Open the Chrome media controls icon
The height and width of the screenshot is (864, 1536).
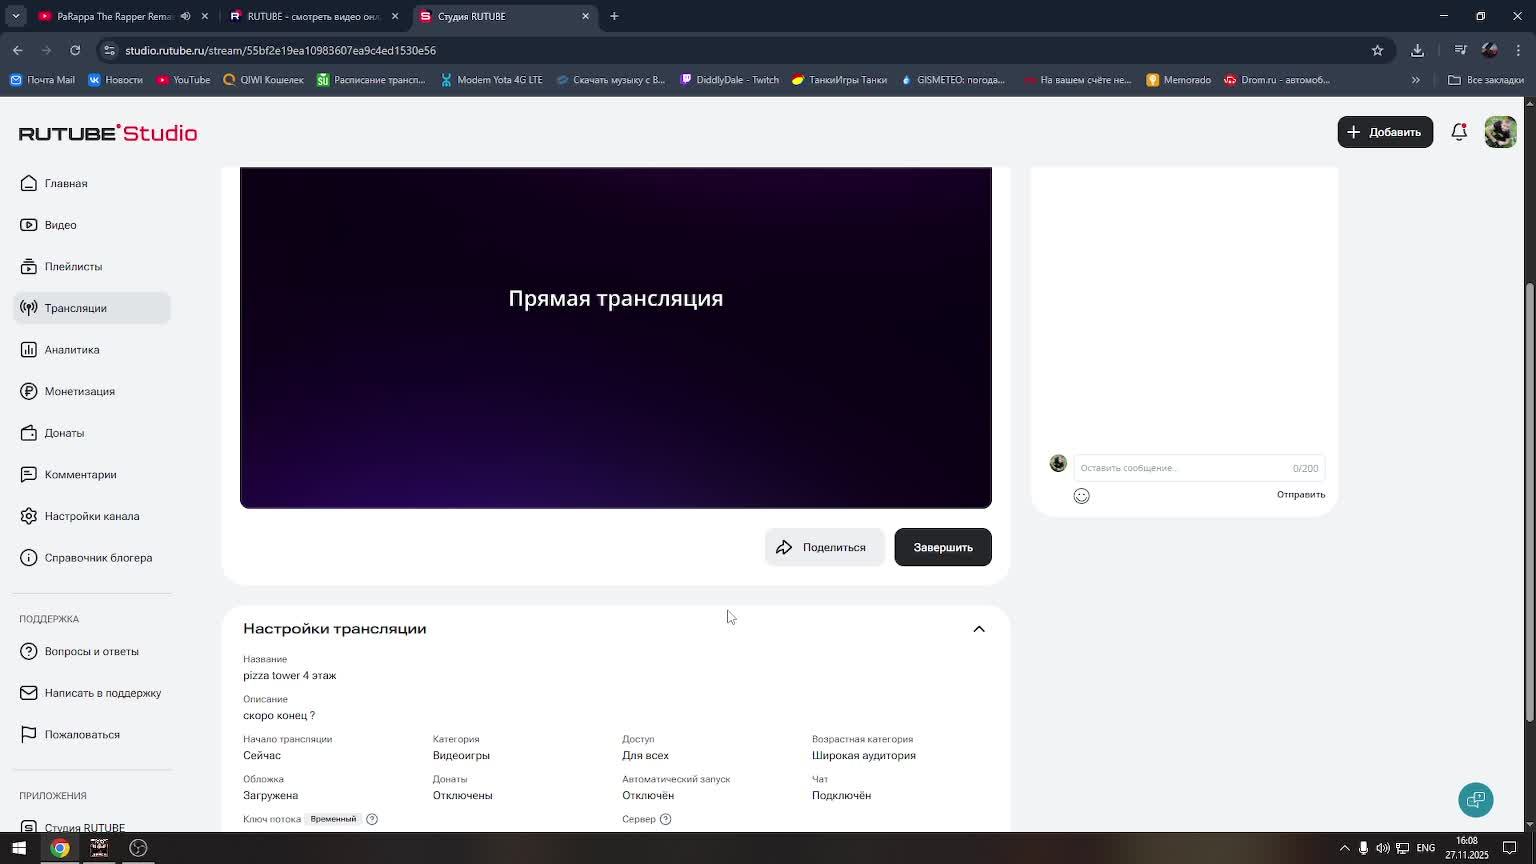pyautogui.click(x=1460, y=50)
